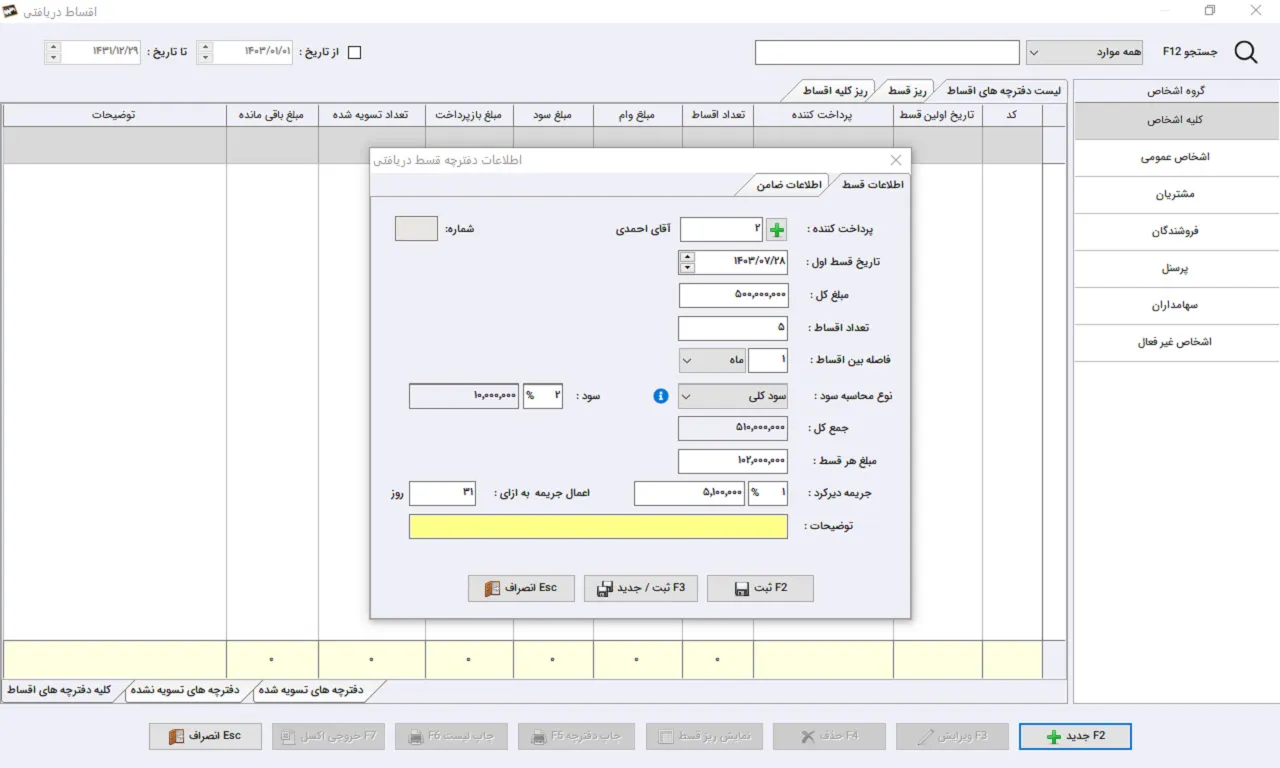Image resolution: width=1280 pixels, height=768 pixels.
Task: Click the grid's تعداد اقساط column header
Action: click(718, 115)
